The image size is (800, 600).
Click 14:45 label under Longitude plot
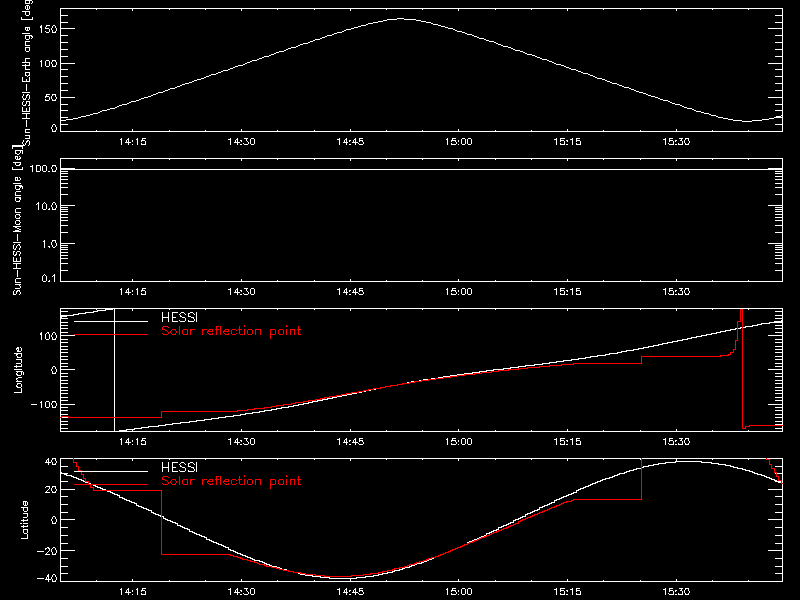351,441
